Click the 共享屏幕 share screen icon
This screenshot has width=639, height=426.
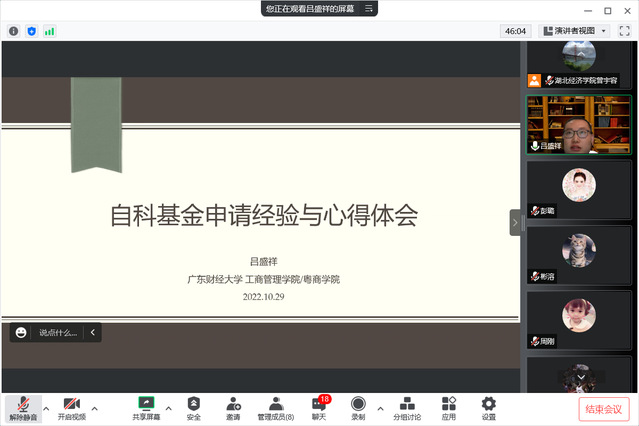click(146, 408)
